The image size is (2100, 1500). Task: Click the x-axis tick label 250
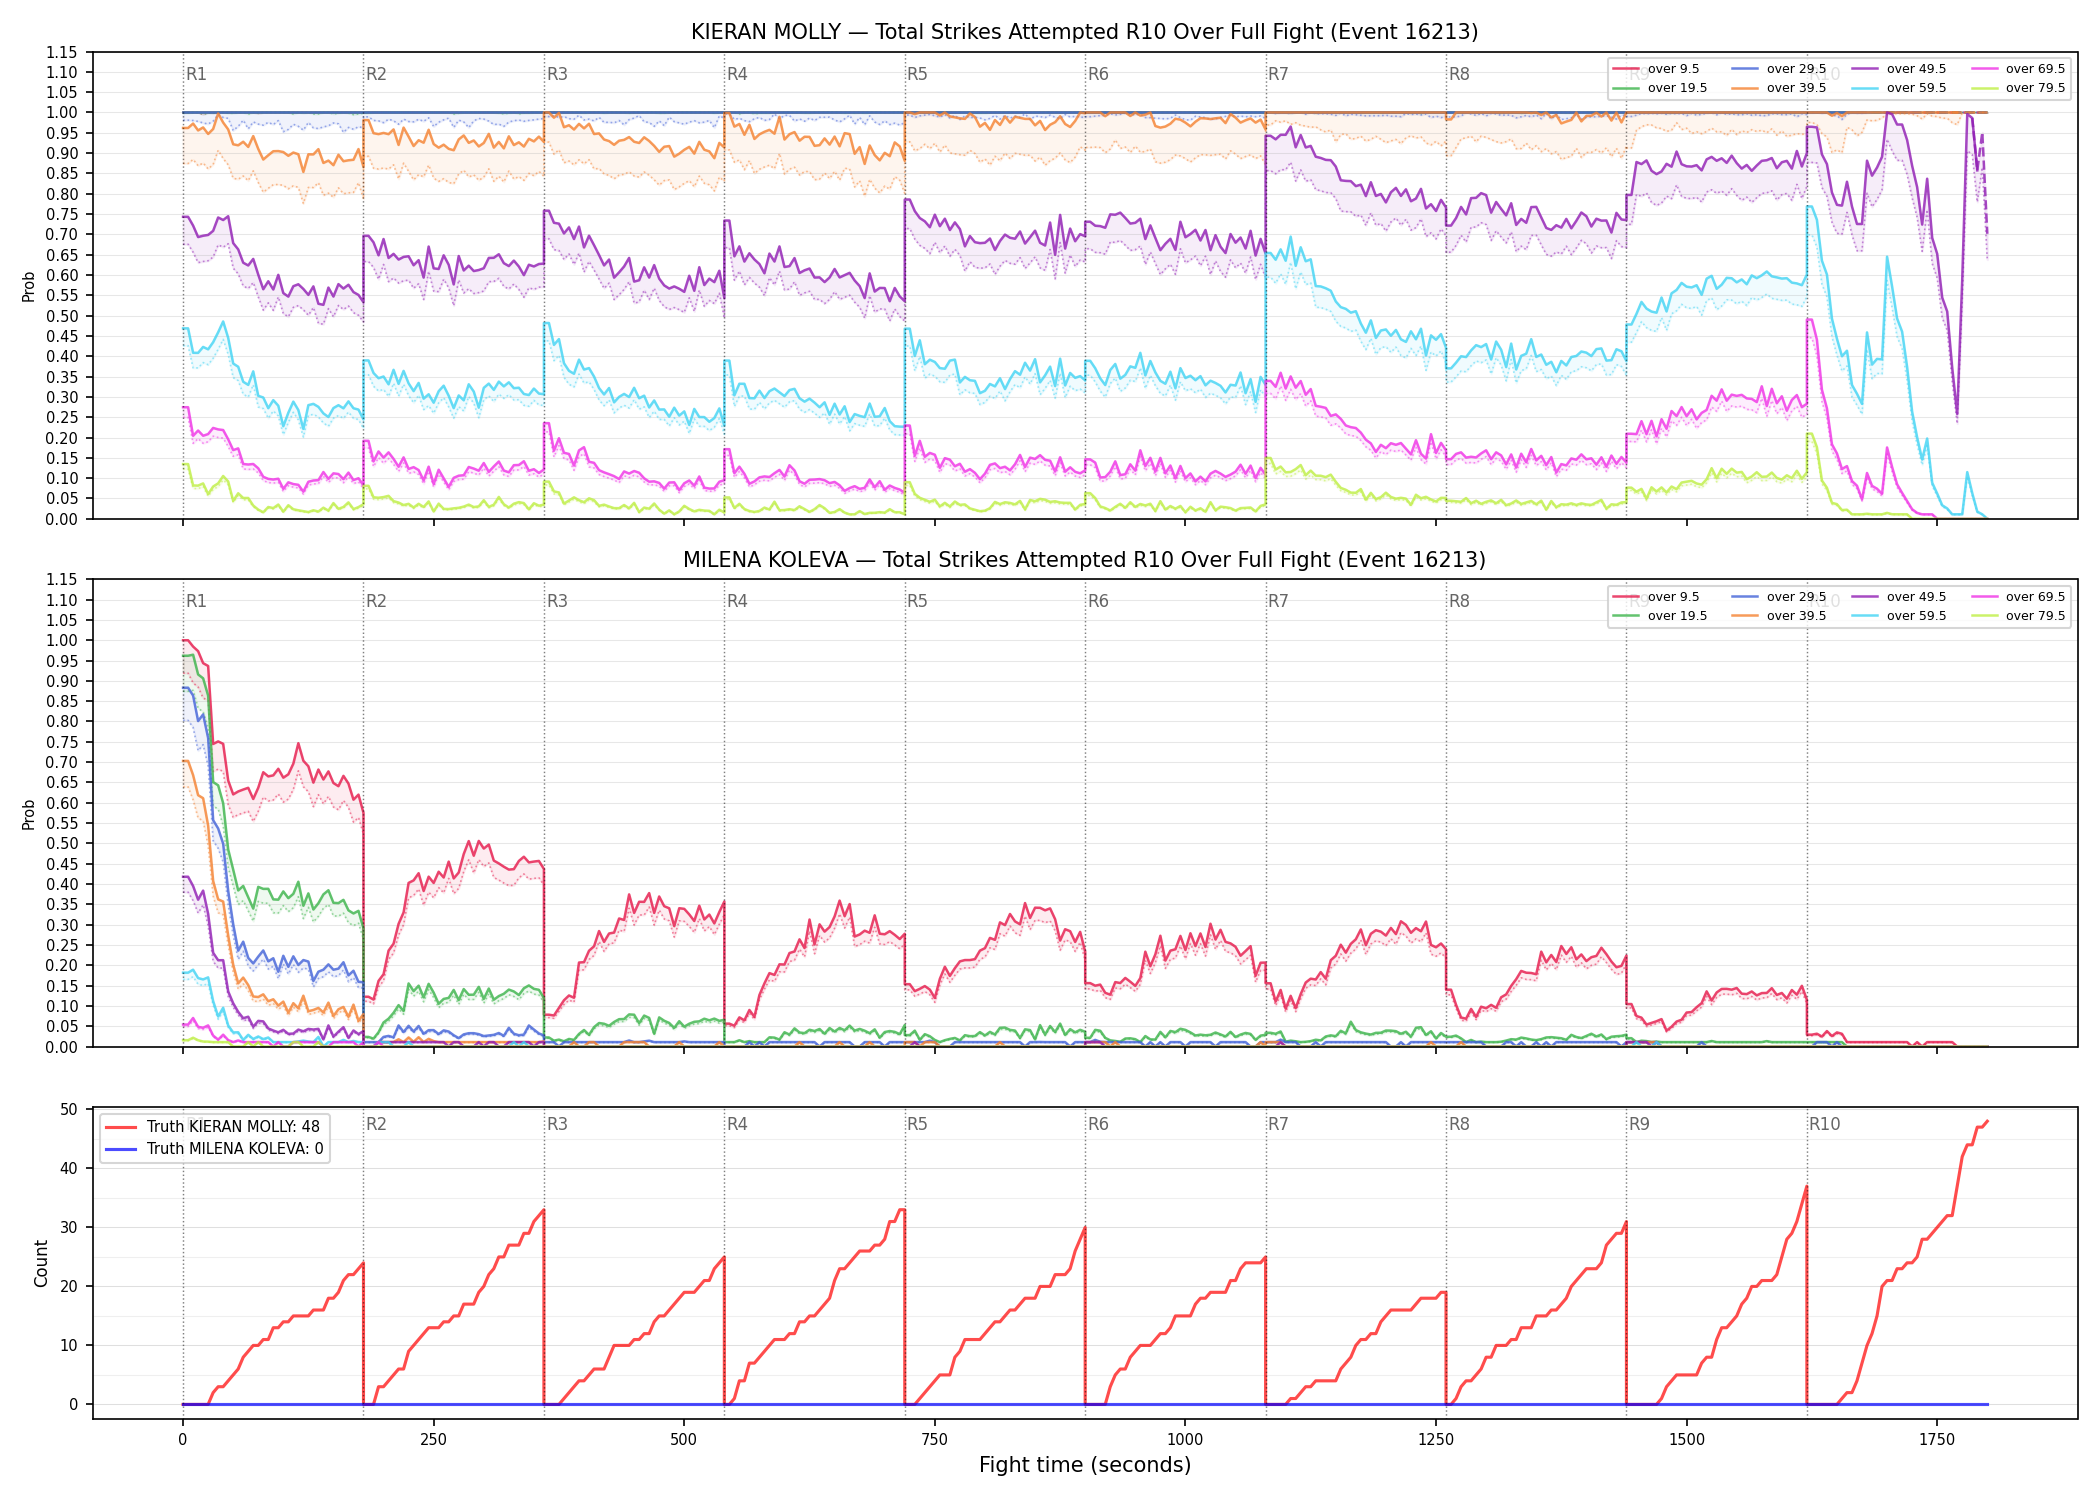[x=433, y=1440]
